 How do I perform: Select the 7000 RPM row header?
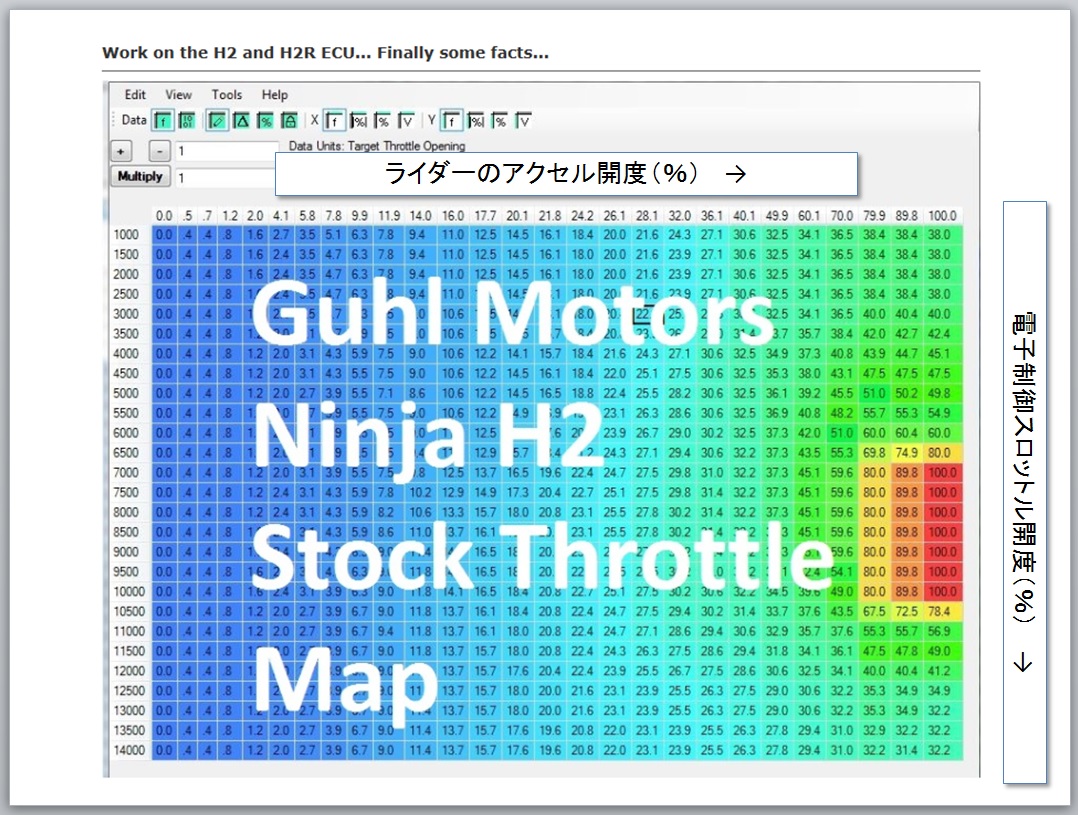pos(126,472)
